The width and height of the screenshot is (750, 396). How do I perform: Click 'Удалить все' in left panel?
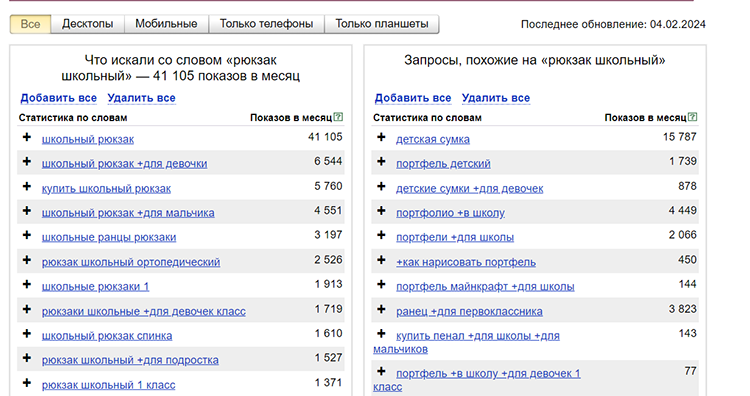[x=141, y=98]
